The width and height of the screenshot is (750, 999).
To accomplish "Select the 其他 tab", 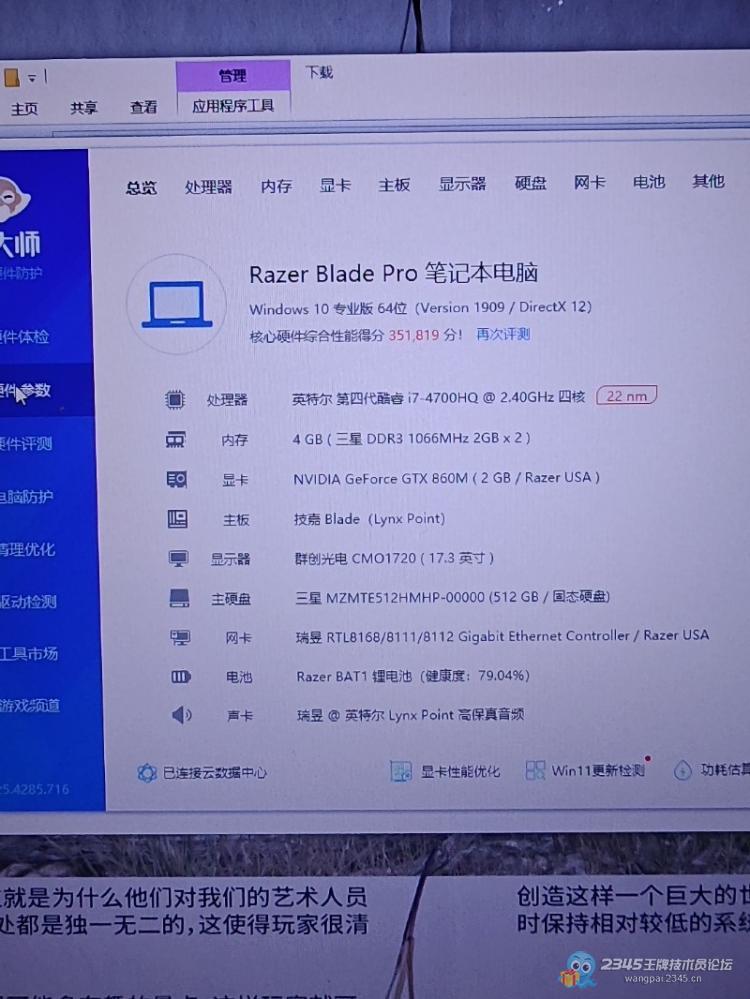I will pos(708,181).
